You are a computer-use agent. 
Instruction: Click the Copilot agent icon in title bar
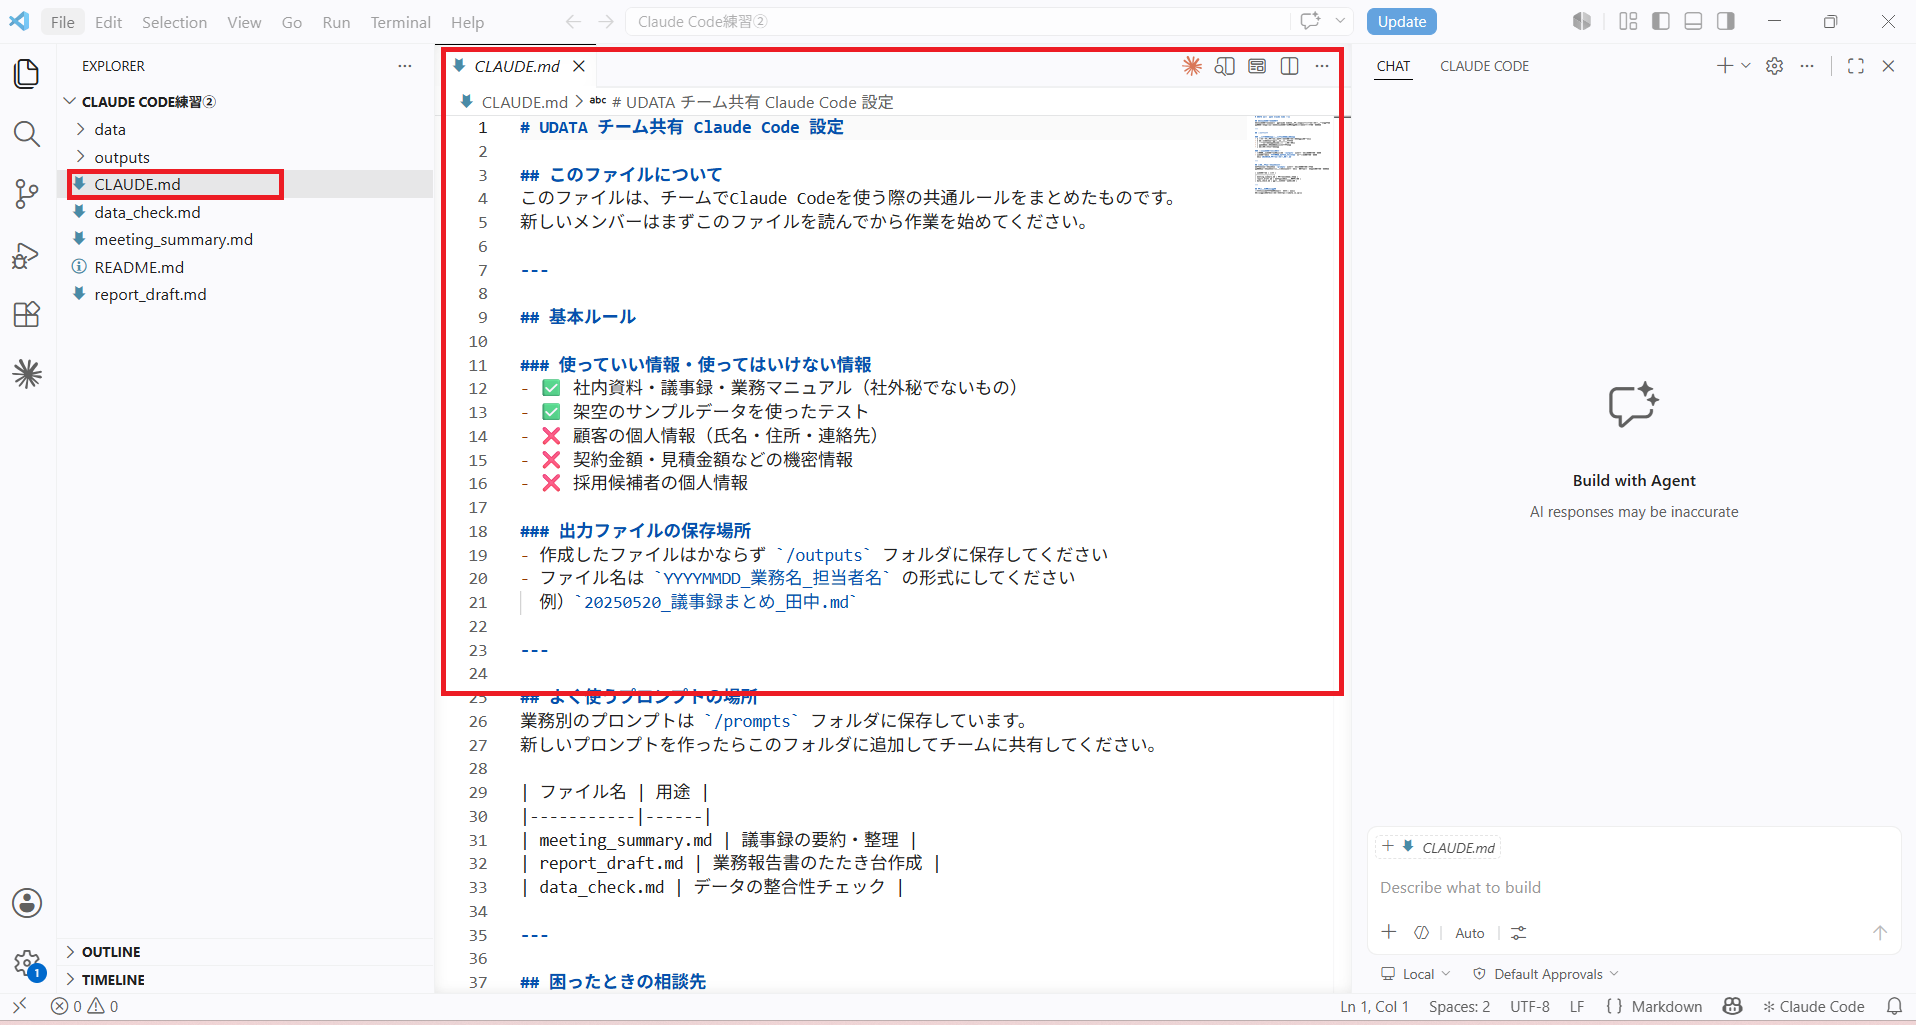(x=1581, y=21)
